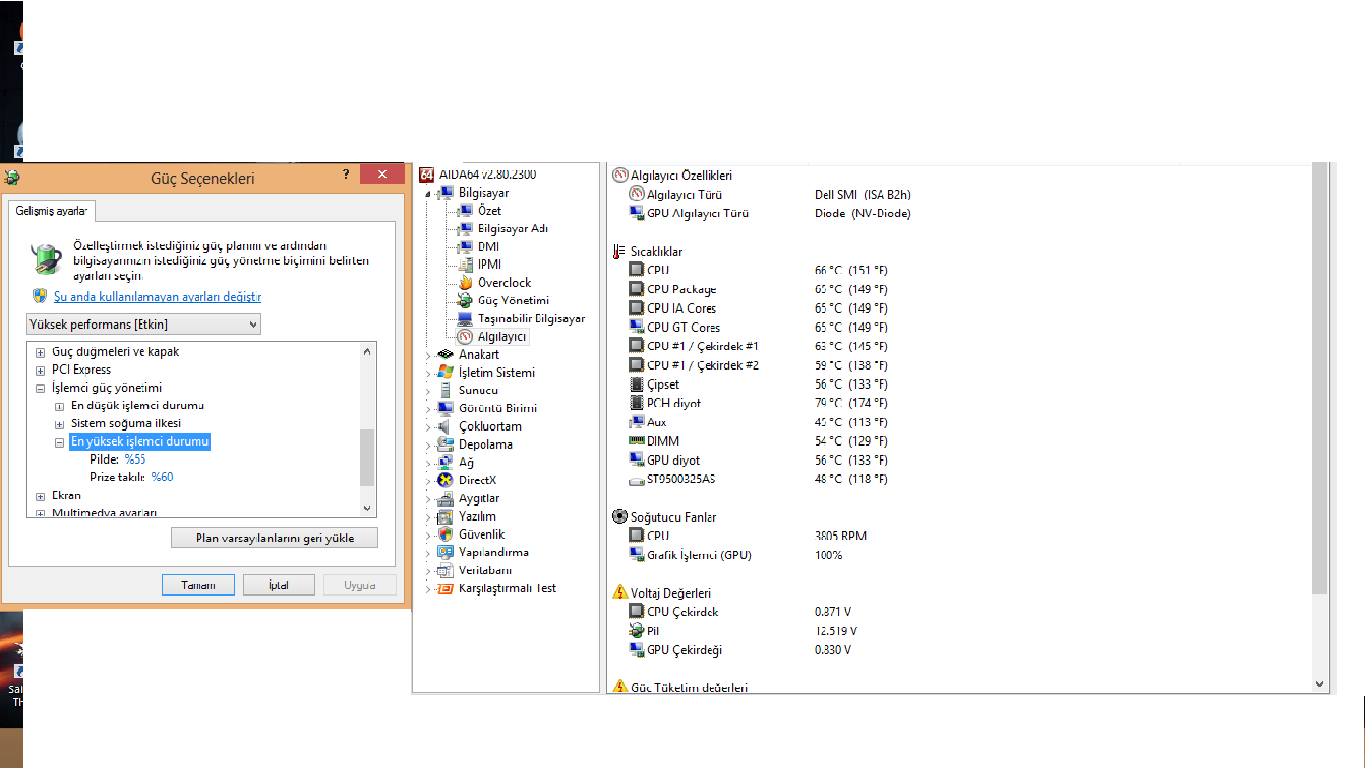Click the Pilde %55 value
This screenshot has height=768, width=1366.
click(x=135, y=459)
